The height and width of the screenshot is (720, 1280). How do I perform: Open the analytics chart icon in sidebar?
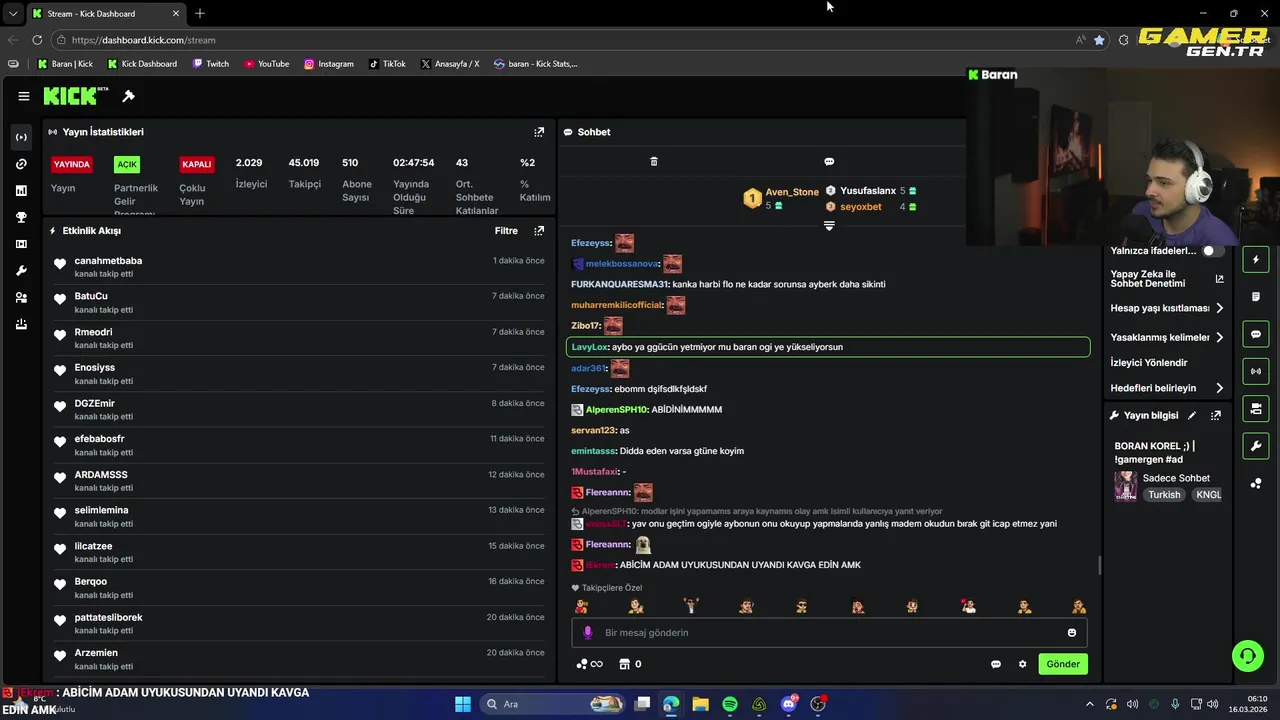[x=22, y=190]
